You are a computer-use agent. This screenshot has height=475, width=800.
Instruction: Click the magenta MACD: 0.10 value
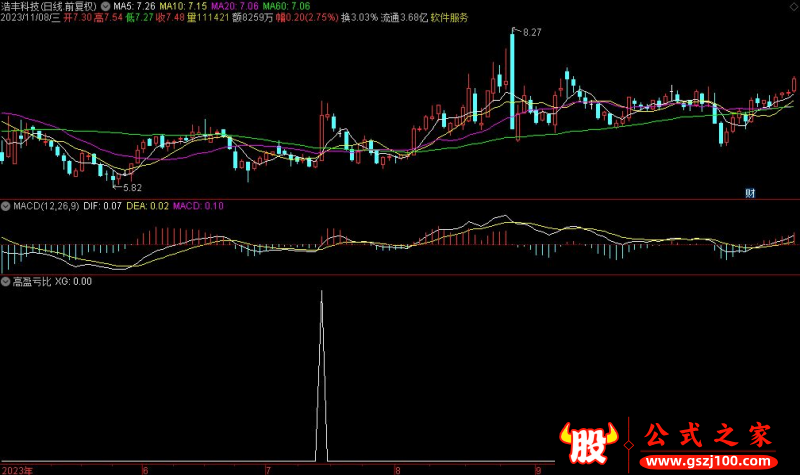[198, 206]
